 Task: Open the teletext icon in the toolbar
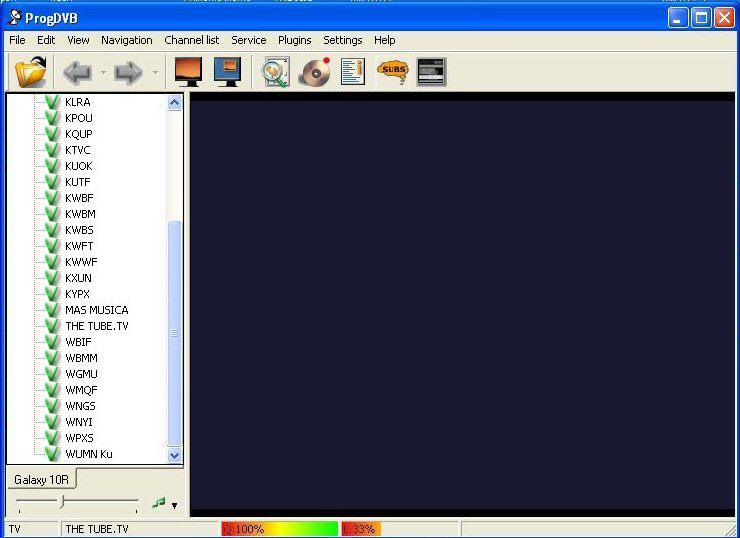tap(431, 72)
